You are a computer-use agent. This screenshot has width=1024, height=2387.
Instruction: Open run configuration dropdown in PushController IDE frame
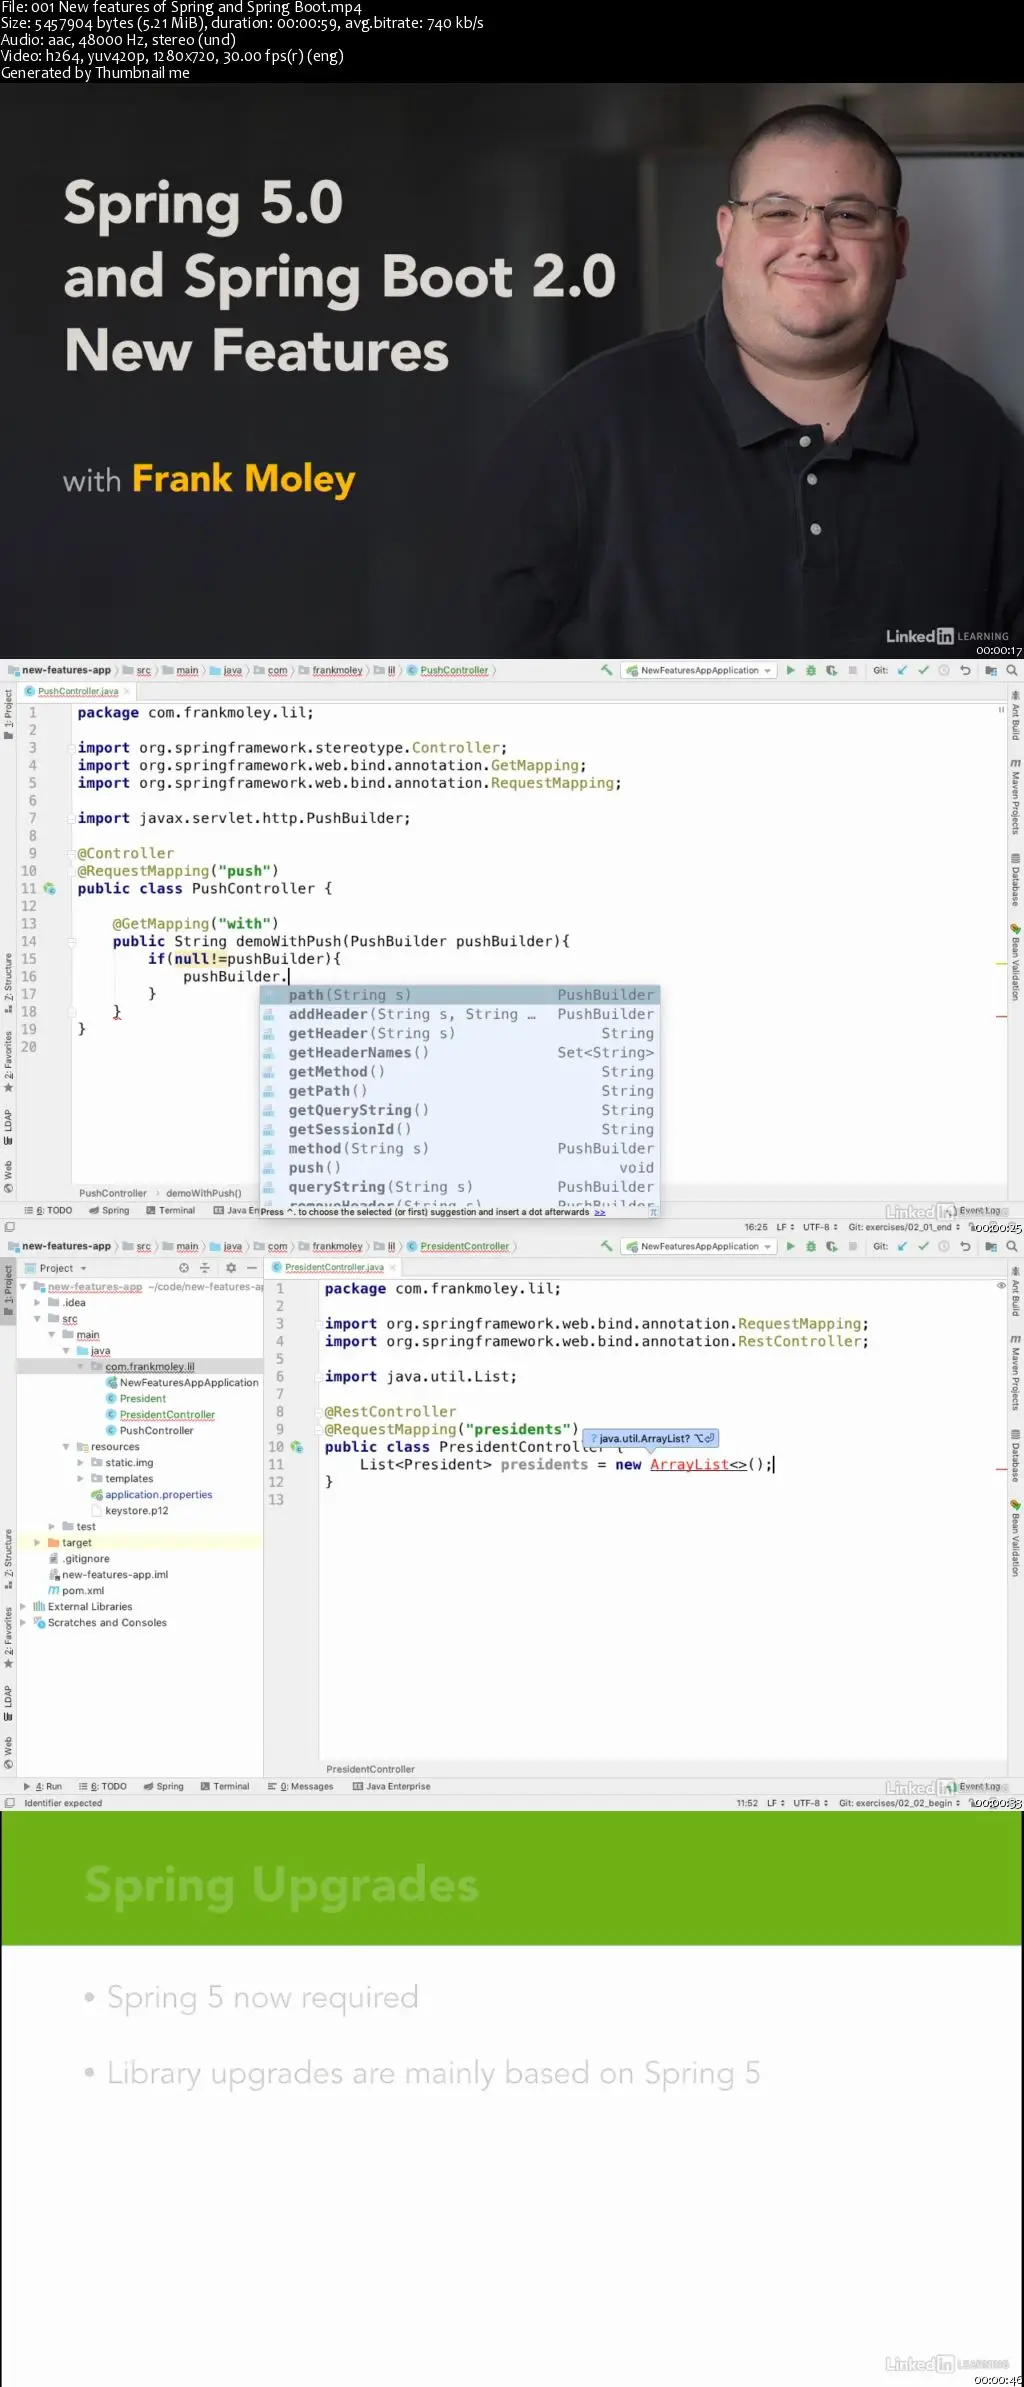(698, 670)
